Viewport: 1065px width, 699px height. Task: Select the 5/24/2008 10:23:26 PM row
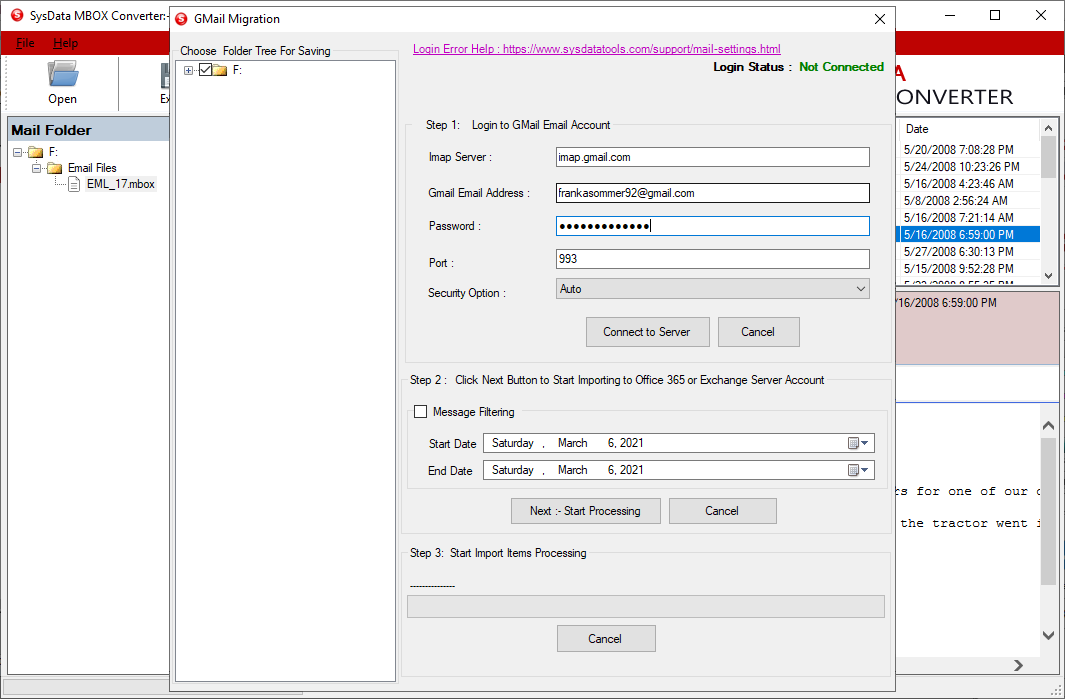(x=970, y=166)
